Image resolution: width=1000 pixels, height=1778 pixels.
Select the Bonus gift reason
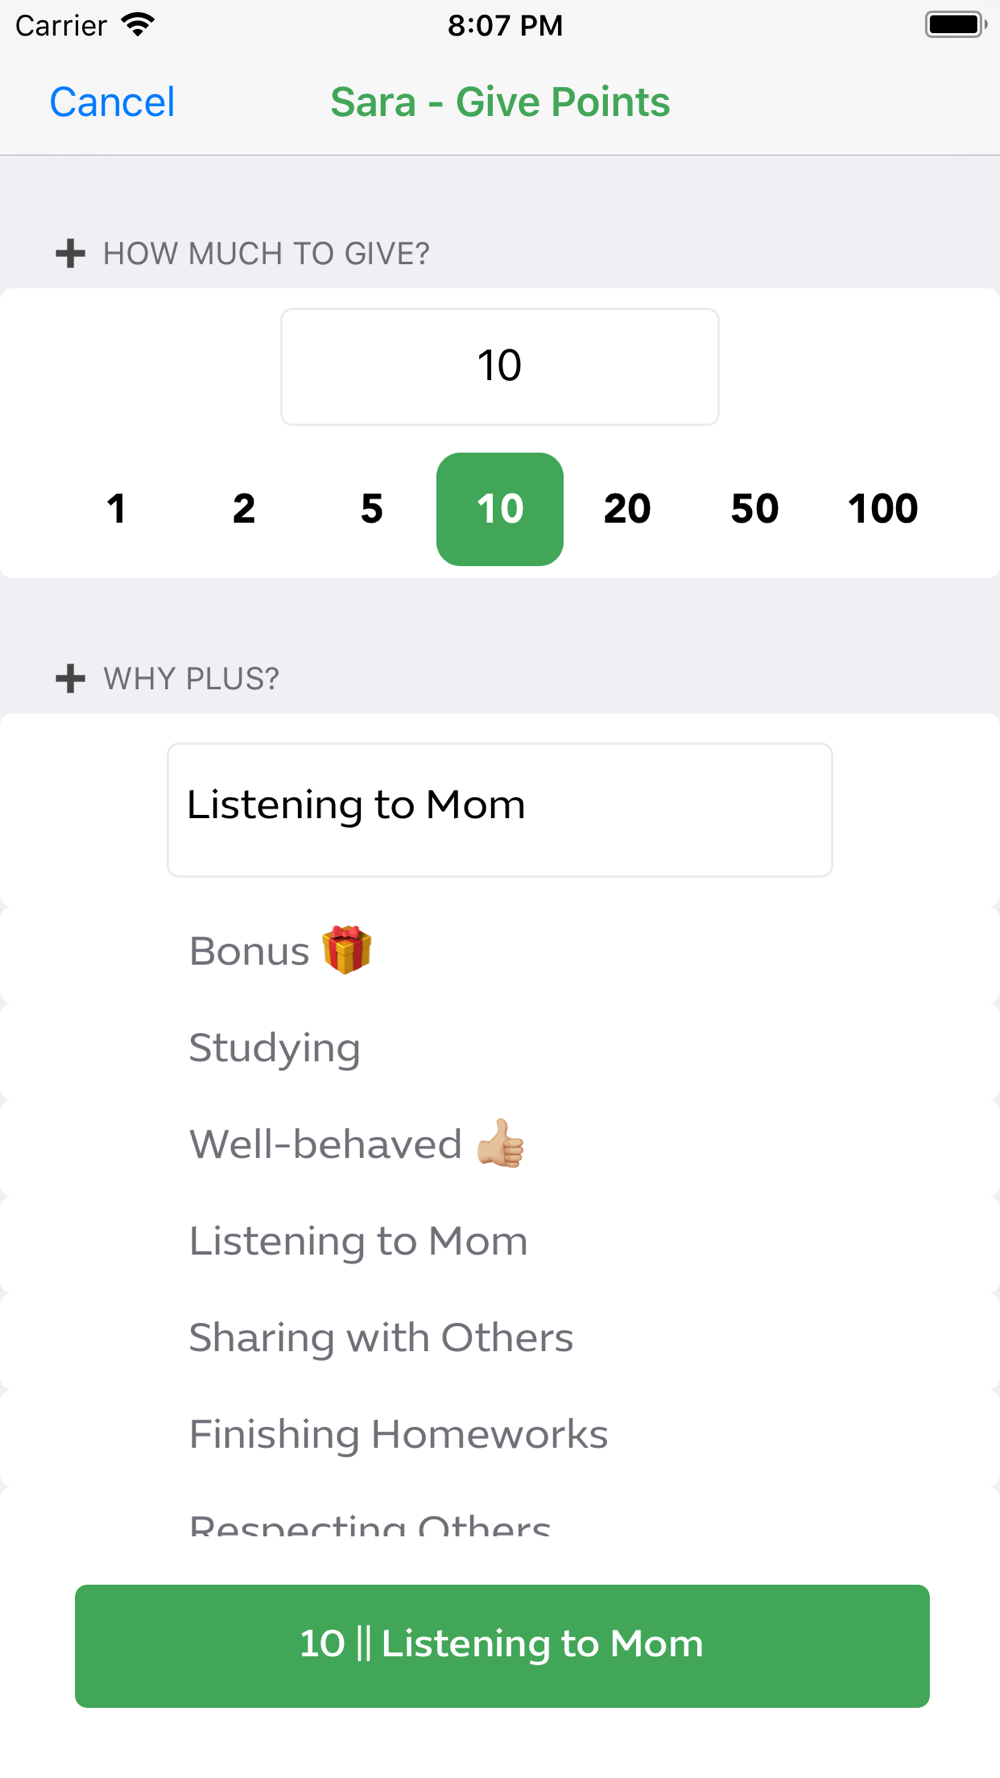(500, 951)
